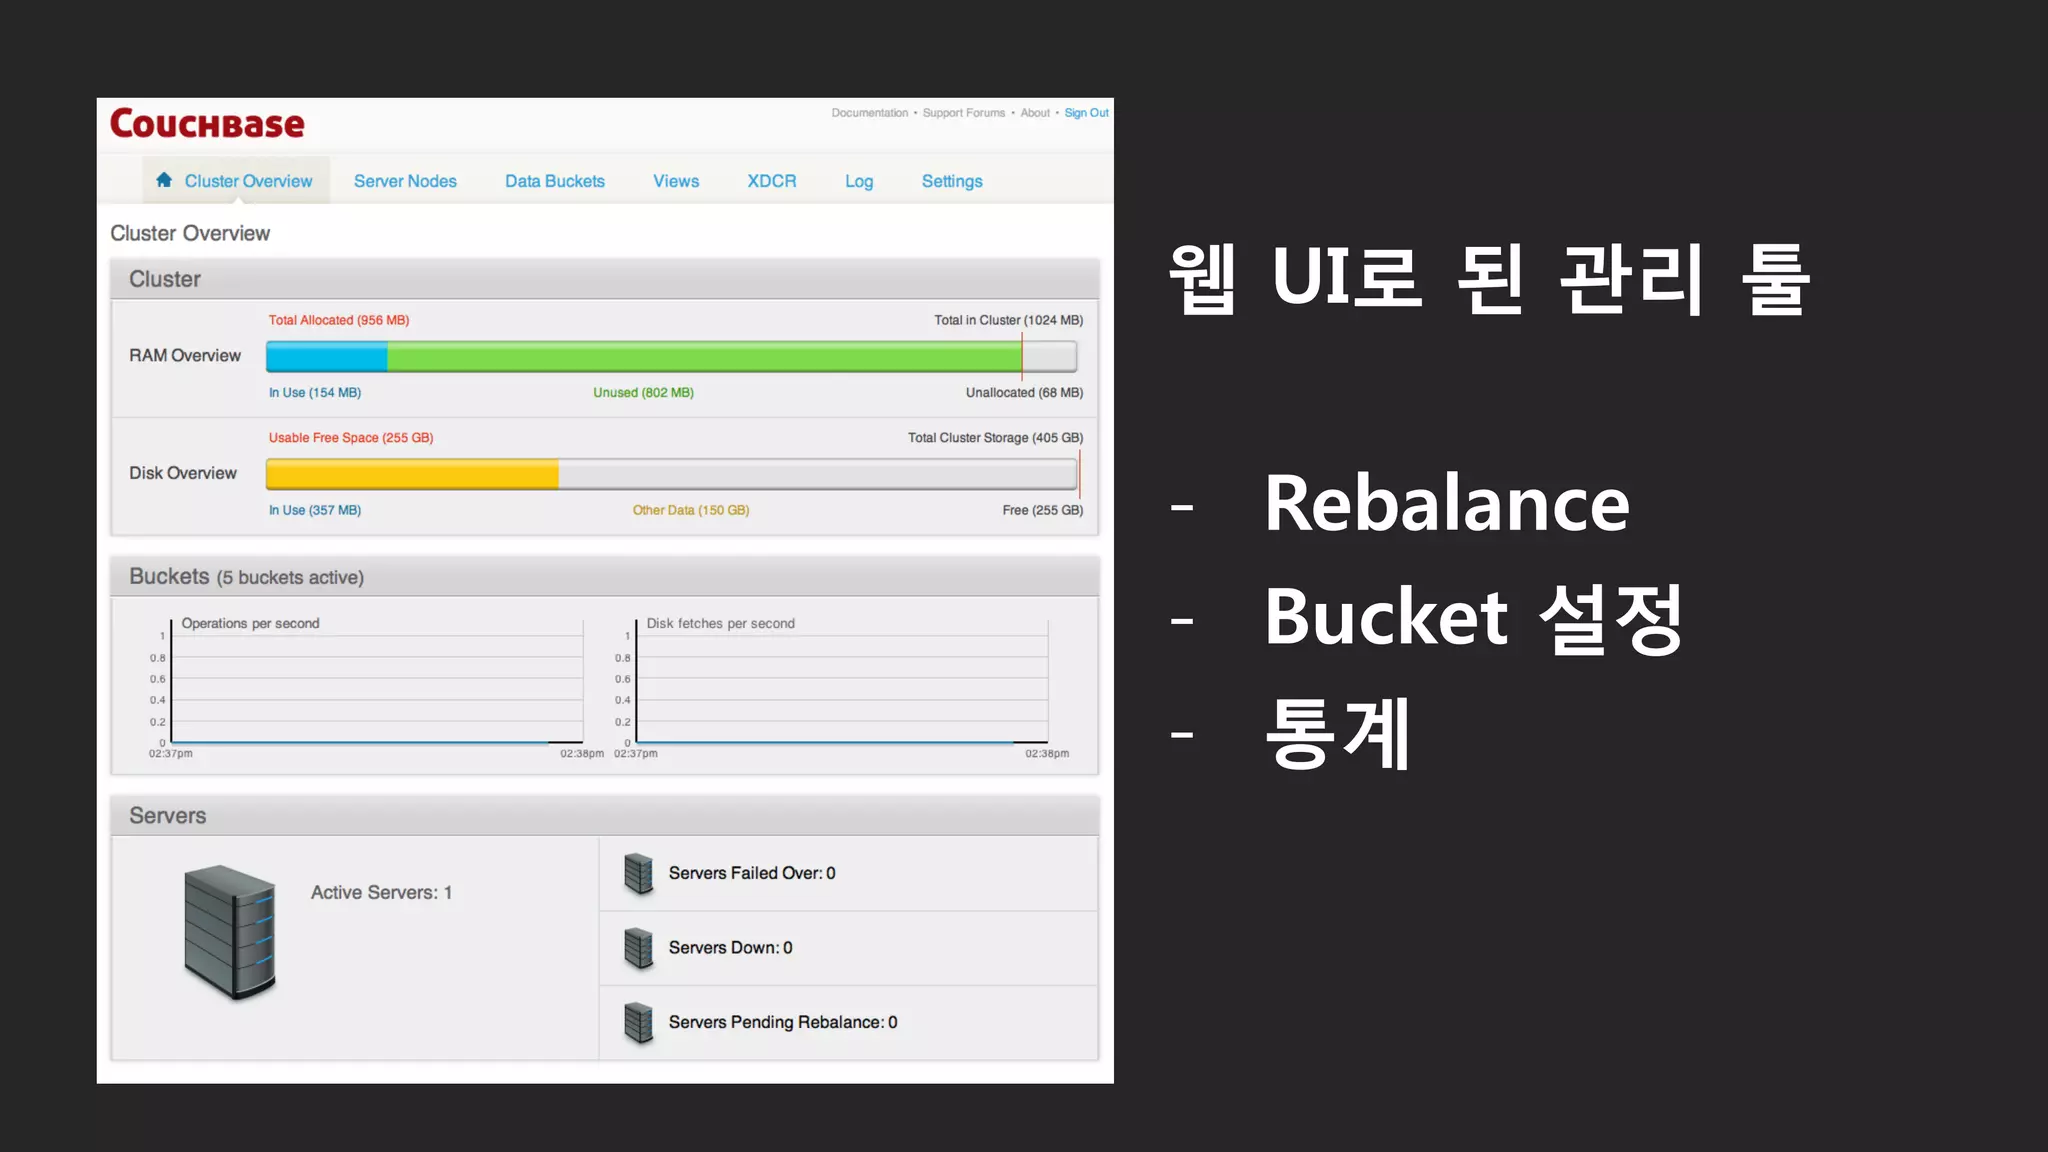Click the Sign Out link
Viewport: 2048px width, 1152px height.
coord(1086,113)
